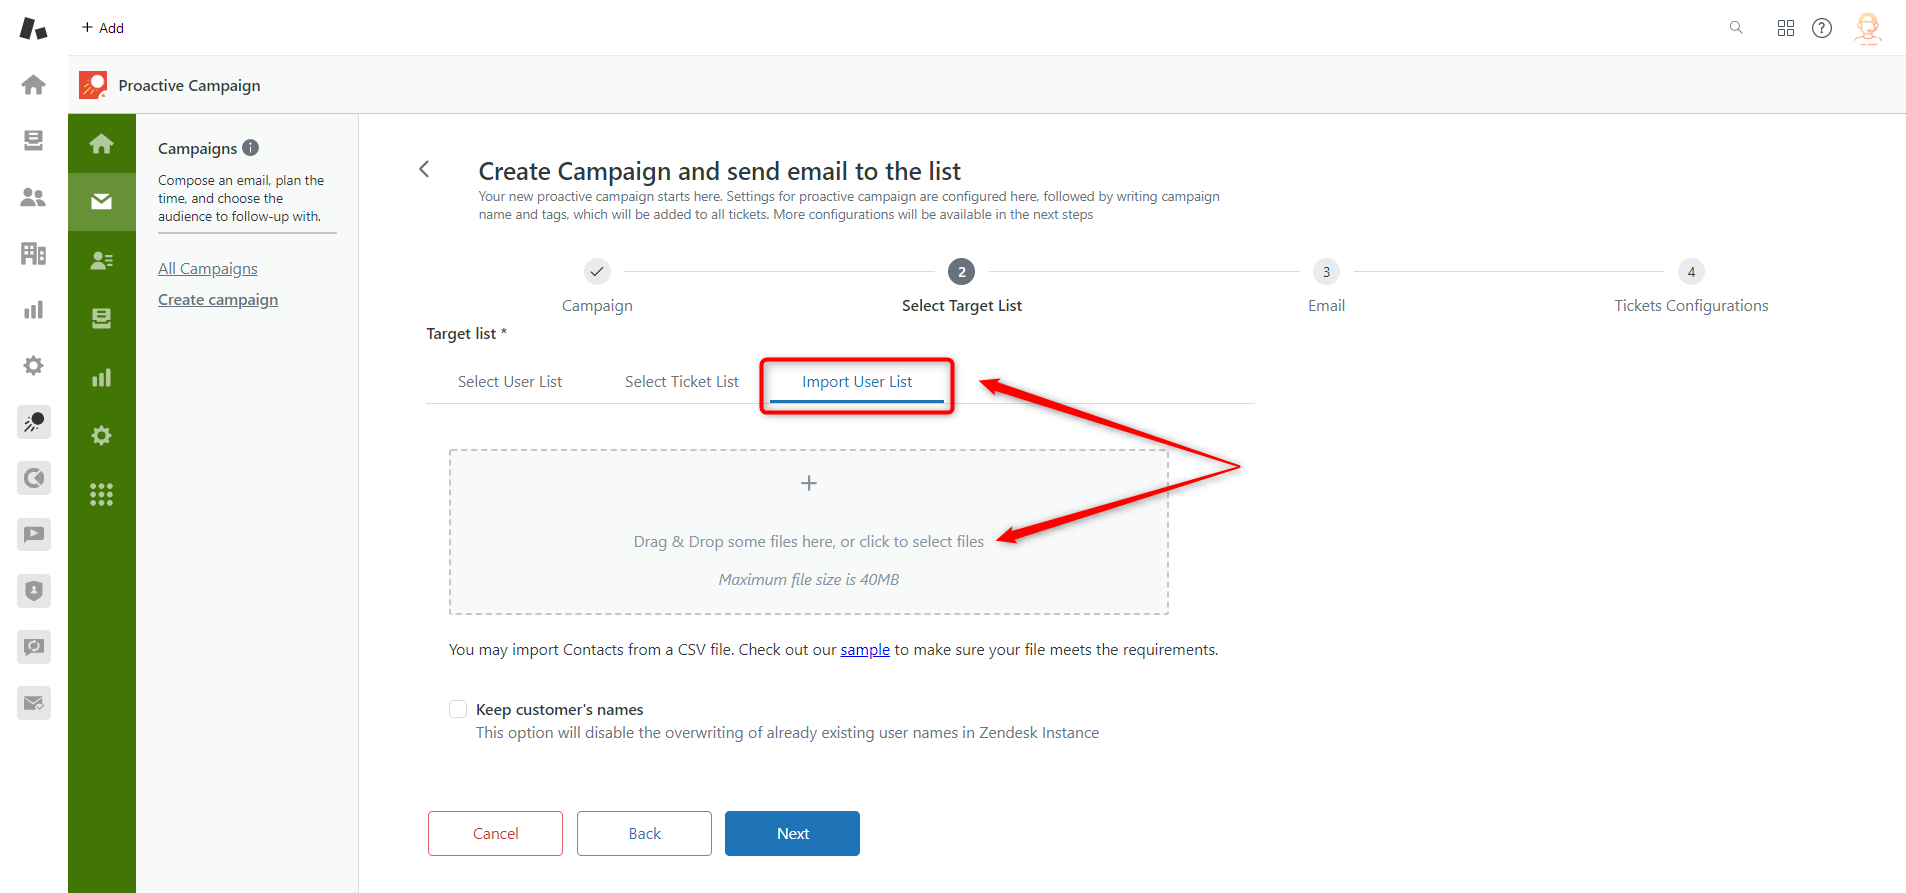Image resolution: width=1906 pixels, height=893 pixels.
Task: Go to Home in green app menu
Action: (x=101, y=144)
